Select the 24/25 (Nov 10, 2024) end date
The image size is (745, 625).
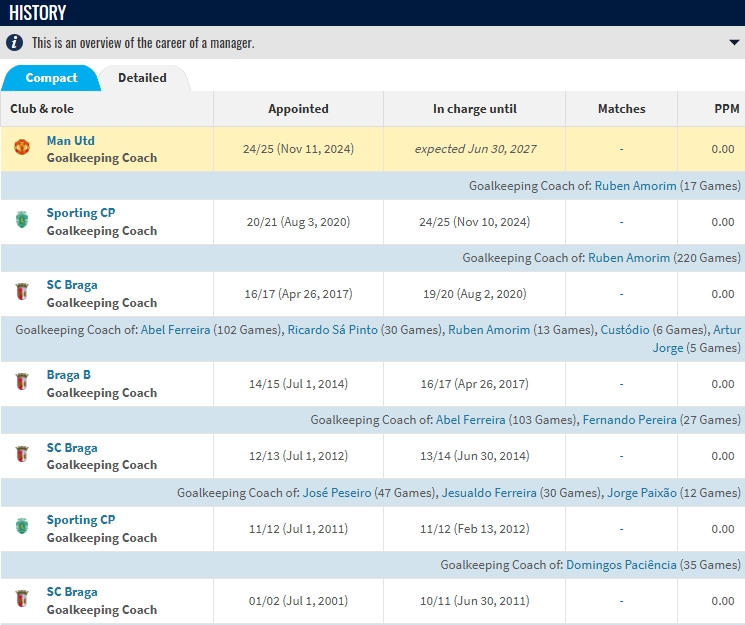[x=475, y=222]
